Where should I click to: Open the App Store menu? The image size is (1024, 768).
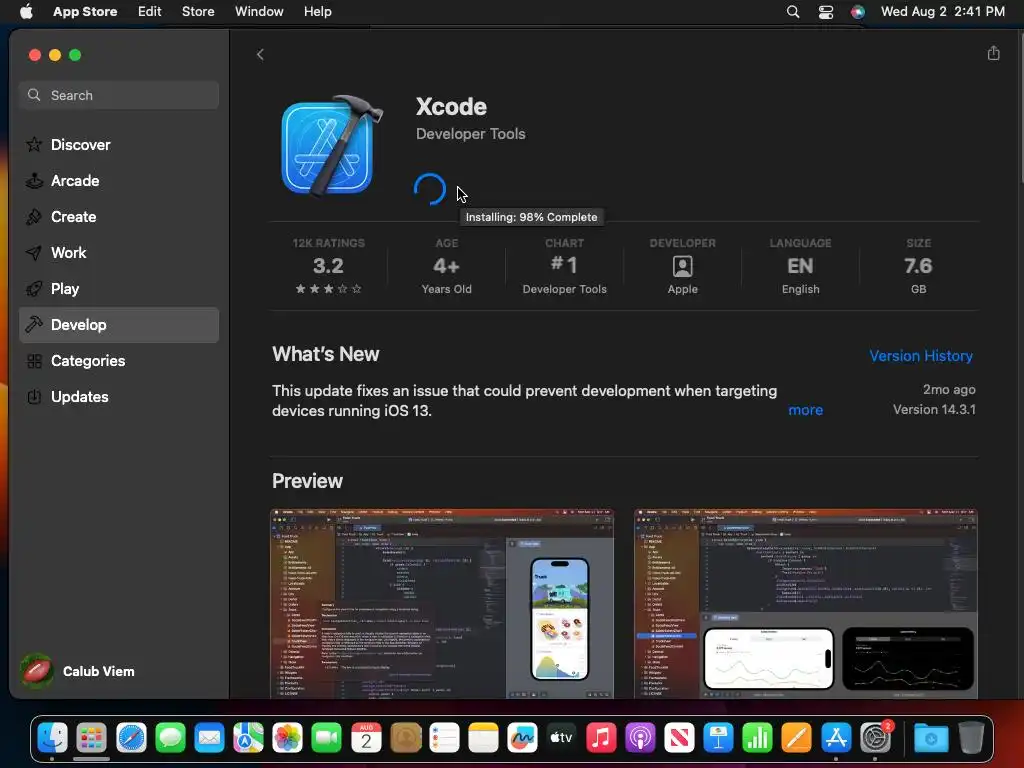point(85,11)
